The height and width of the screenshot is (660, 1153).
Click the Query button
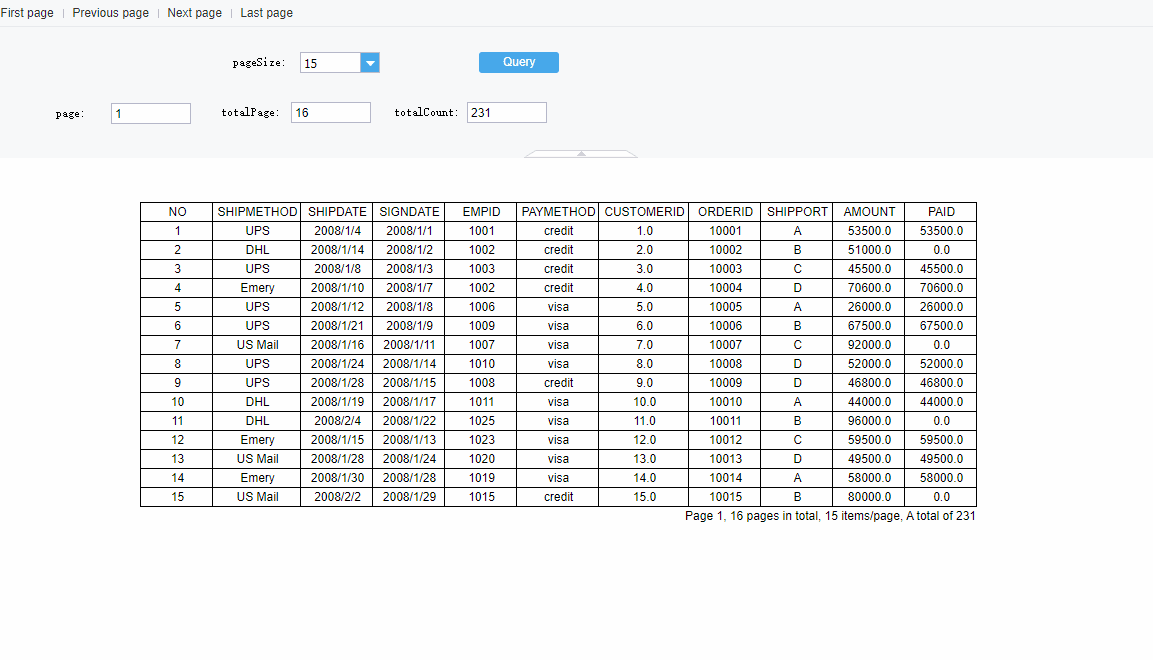point(518,62)
